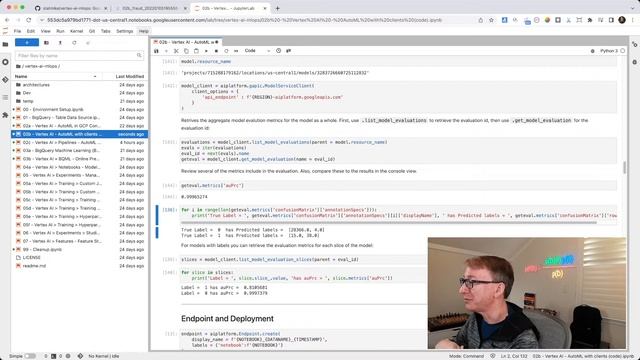The height and width of the screenshot is (360, 640).
Task: Open the Settings menu
Action: (124, 31)
